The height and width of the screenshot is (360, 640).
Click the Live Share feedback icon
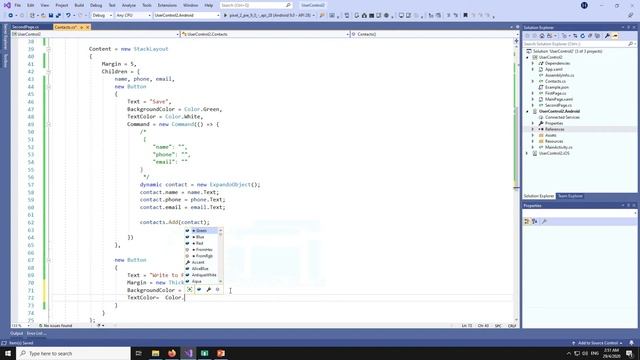[x=631, y=16]
